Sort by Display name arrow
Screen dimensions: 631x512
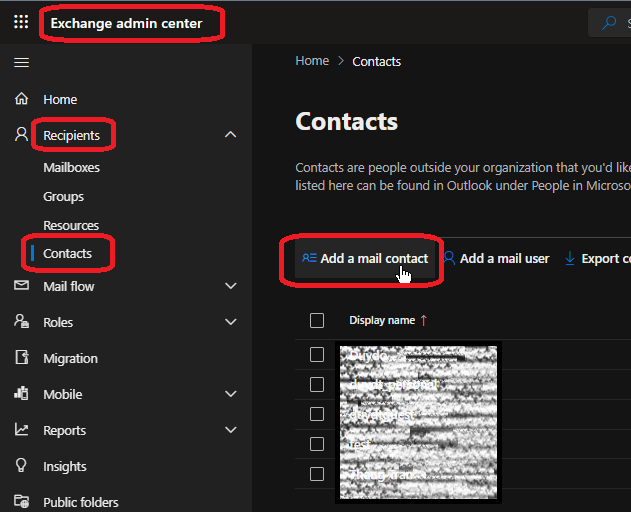click(423, 320)
